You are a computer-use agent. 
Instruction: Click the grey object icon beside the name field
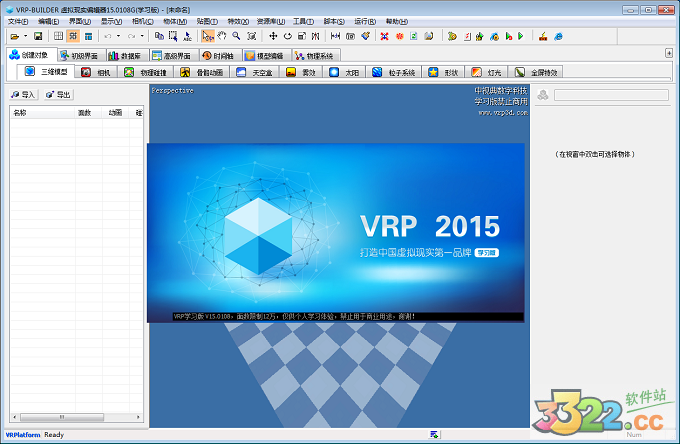click(x=543, y=95)
